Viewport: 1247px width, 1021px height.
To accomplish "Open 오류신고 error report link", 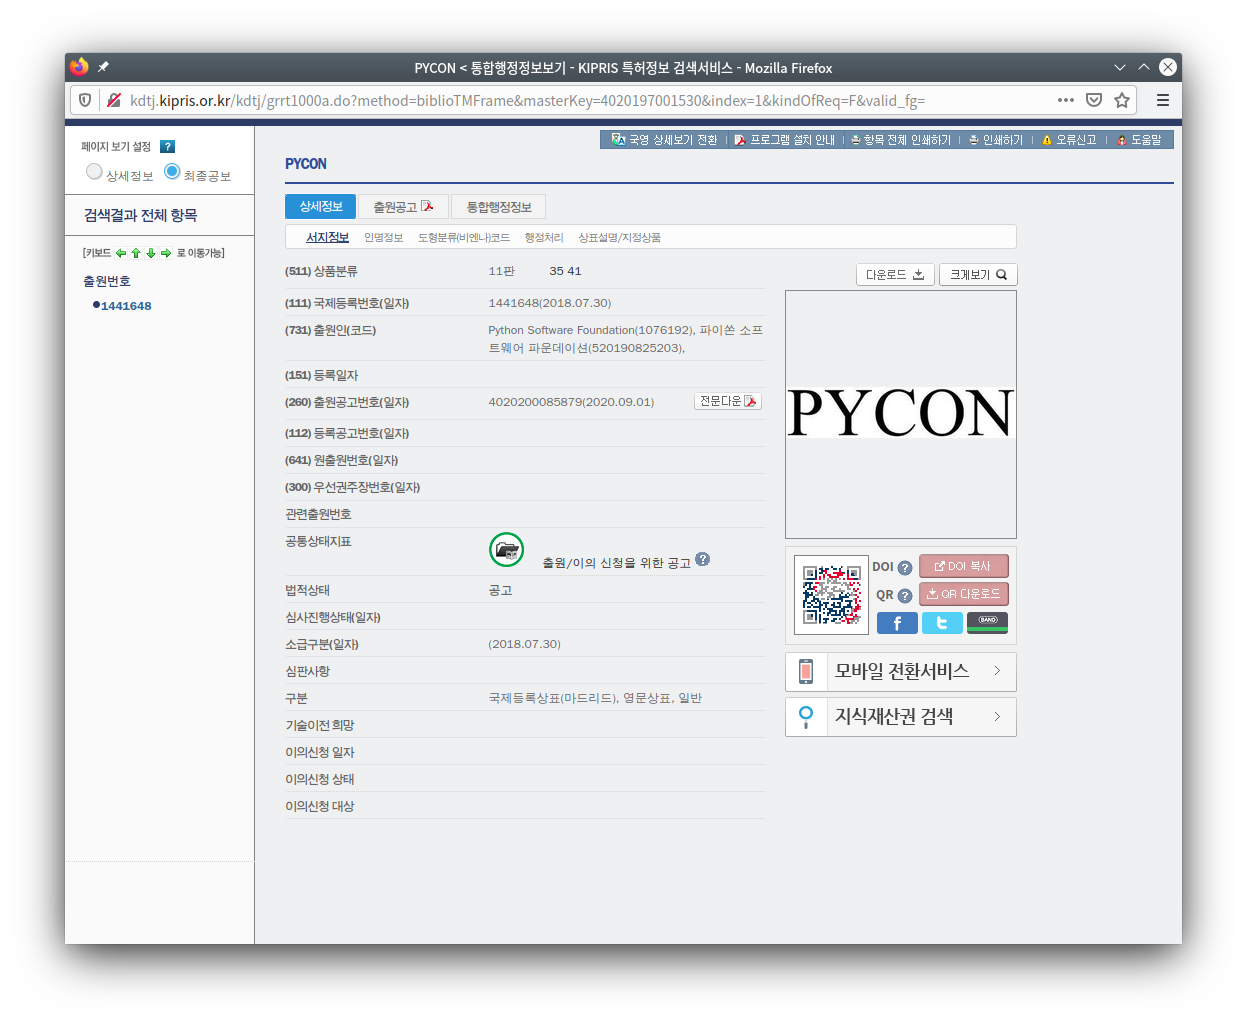I will 1069,140.
